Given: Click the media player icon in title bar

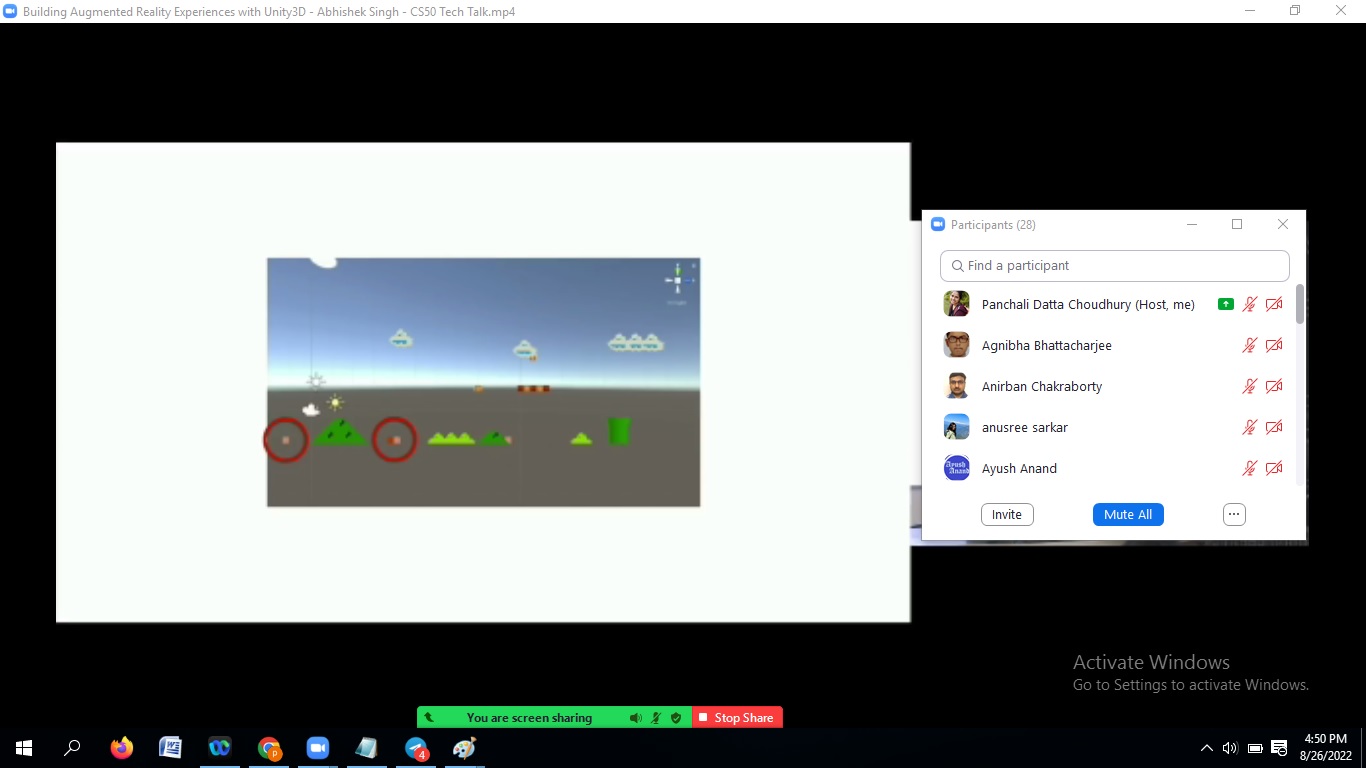Looking at the screenshot, I should [10, 11].
